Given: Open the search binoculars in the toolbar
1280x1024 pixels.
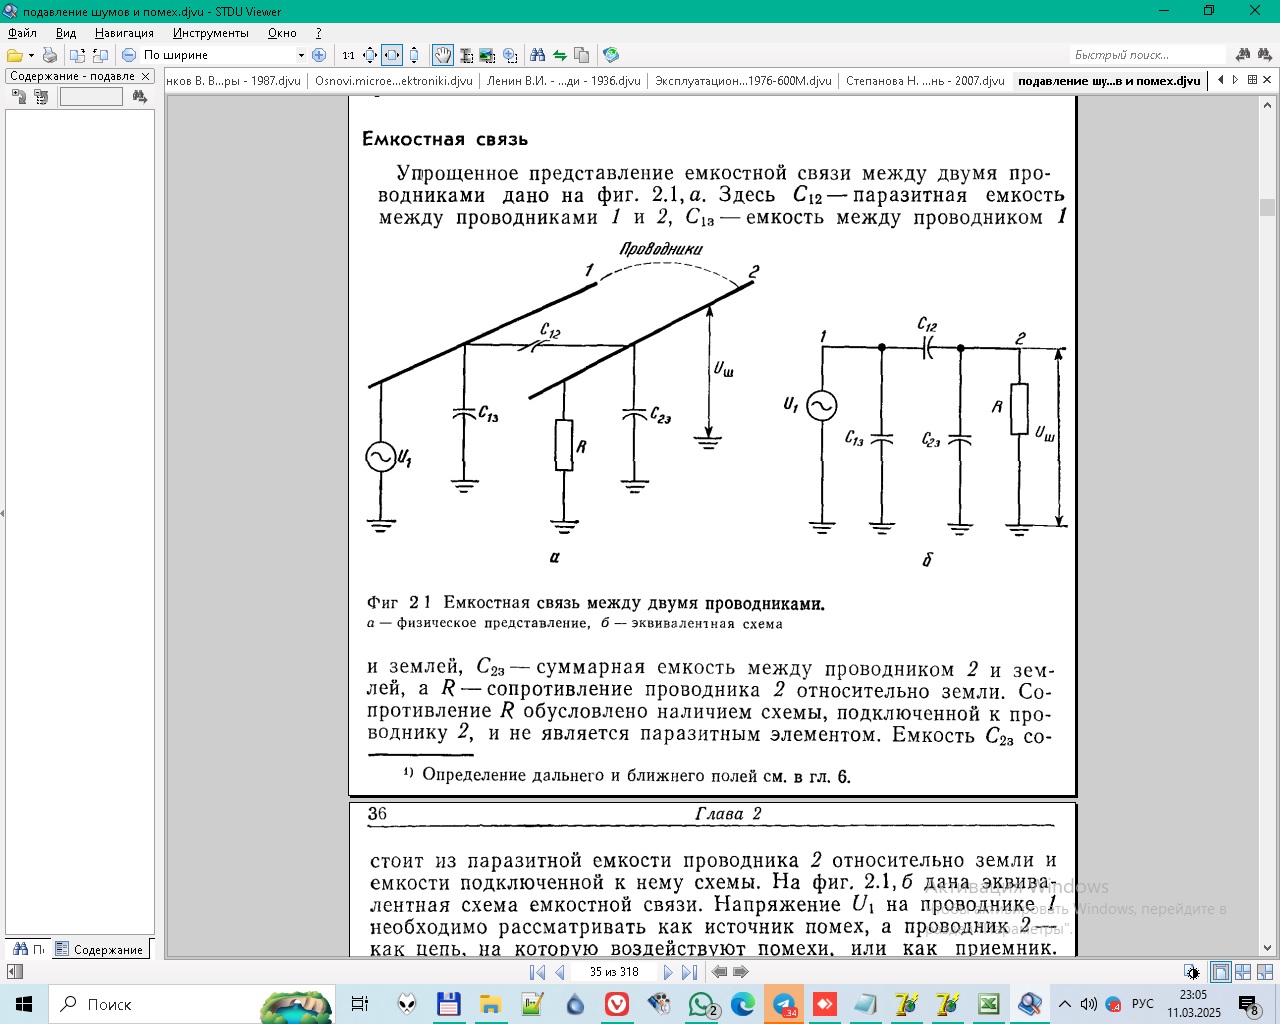Looking at the screenshot, I should pos(538,55).
